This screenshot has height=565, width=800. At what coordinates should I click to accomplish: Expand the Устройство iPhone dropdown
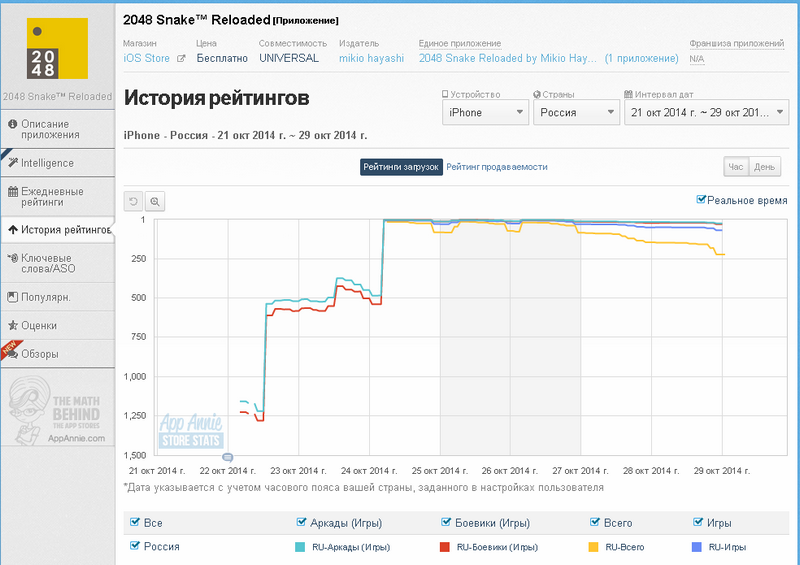coord(485,112)
